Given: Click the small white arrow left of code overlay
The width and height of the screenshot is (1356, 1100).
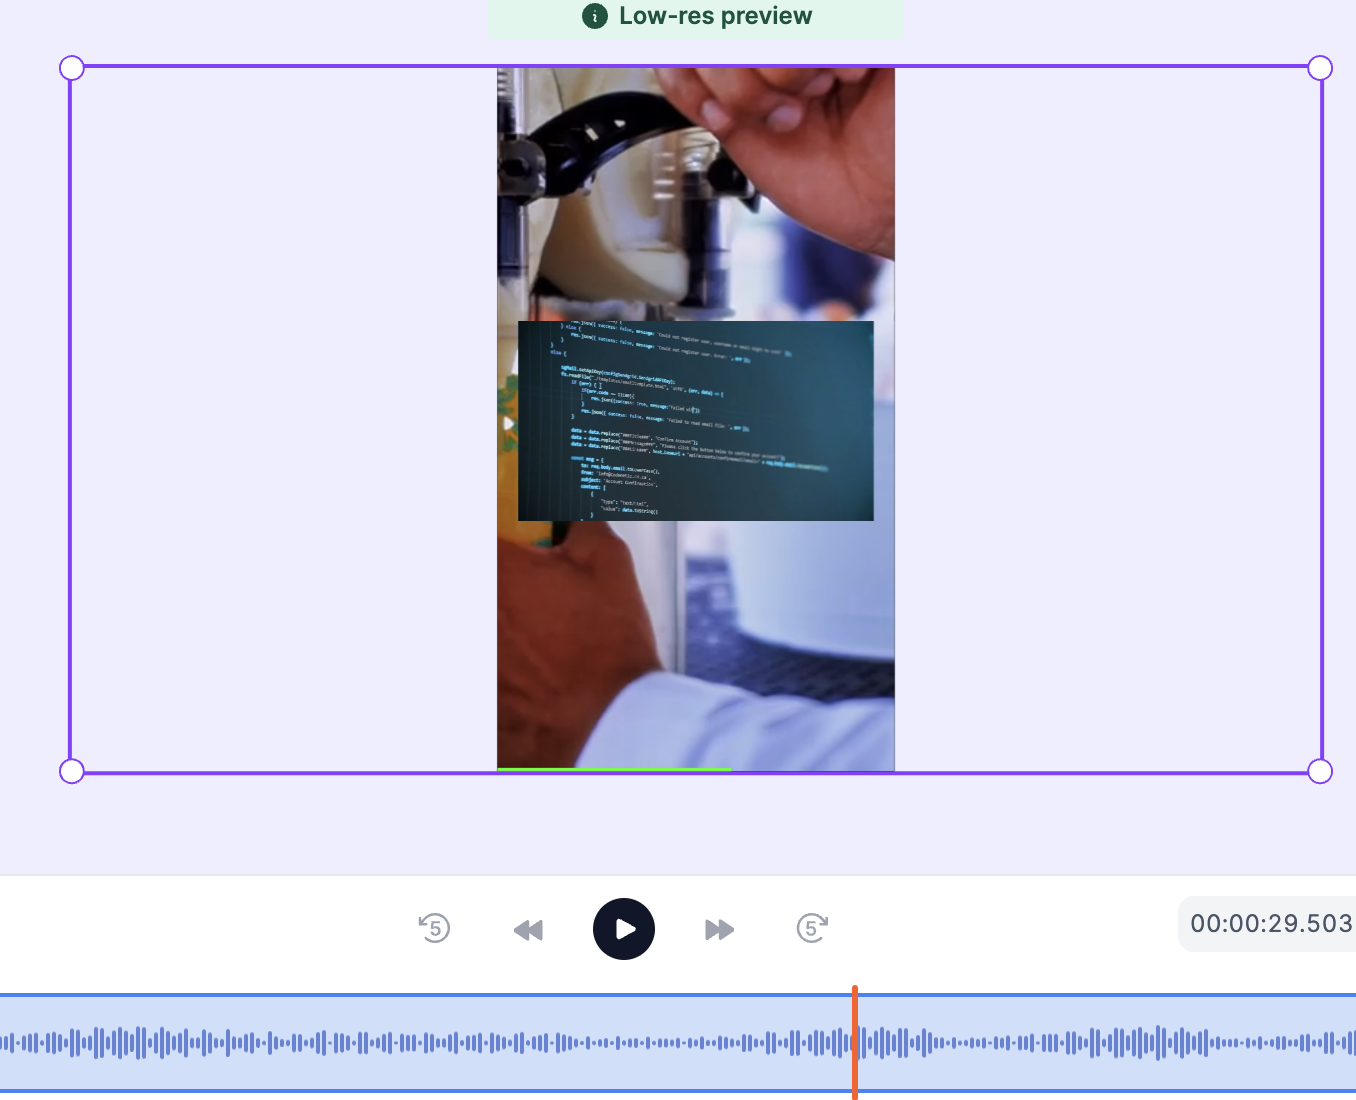Looking at the screenshot, I should click(x=508, y=424).
